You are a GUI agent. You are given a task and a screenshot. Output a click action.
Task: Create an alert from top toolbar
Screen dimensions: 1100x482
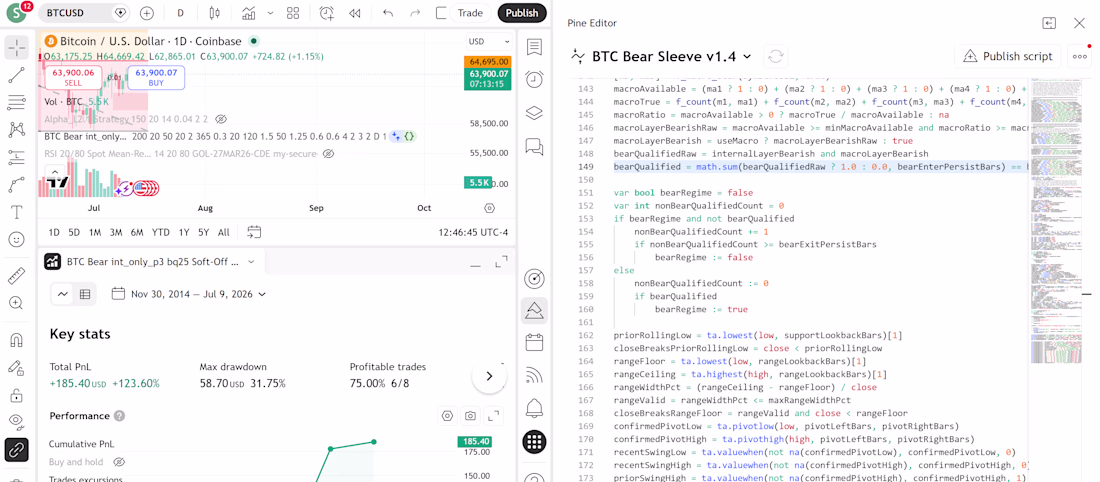(x=327, y=13)
